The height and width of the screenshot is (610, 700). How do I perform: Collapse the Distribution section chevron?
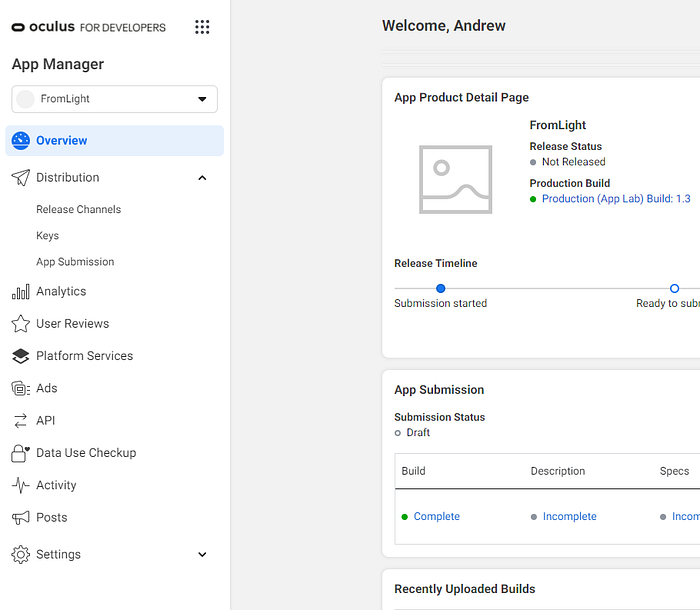tap(202, 178)
